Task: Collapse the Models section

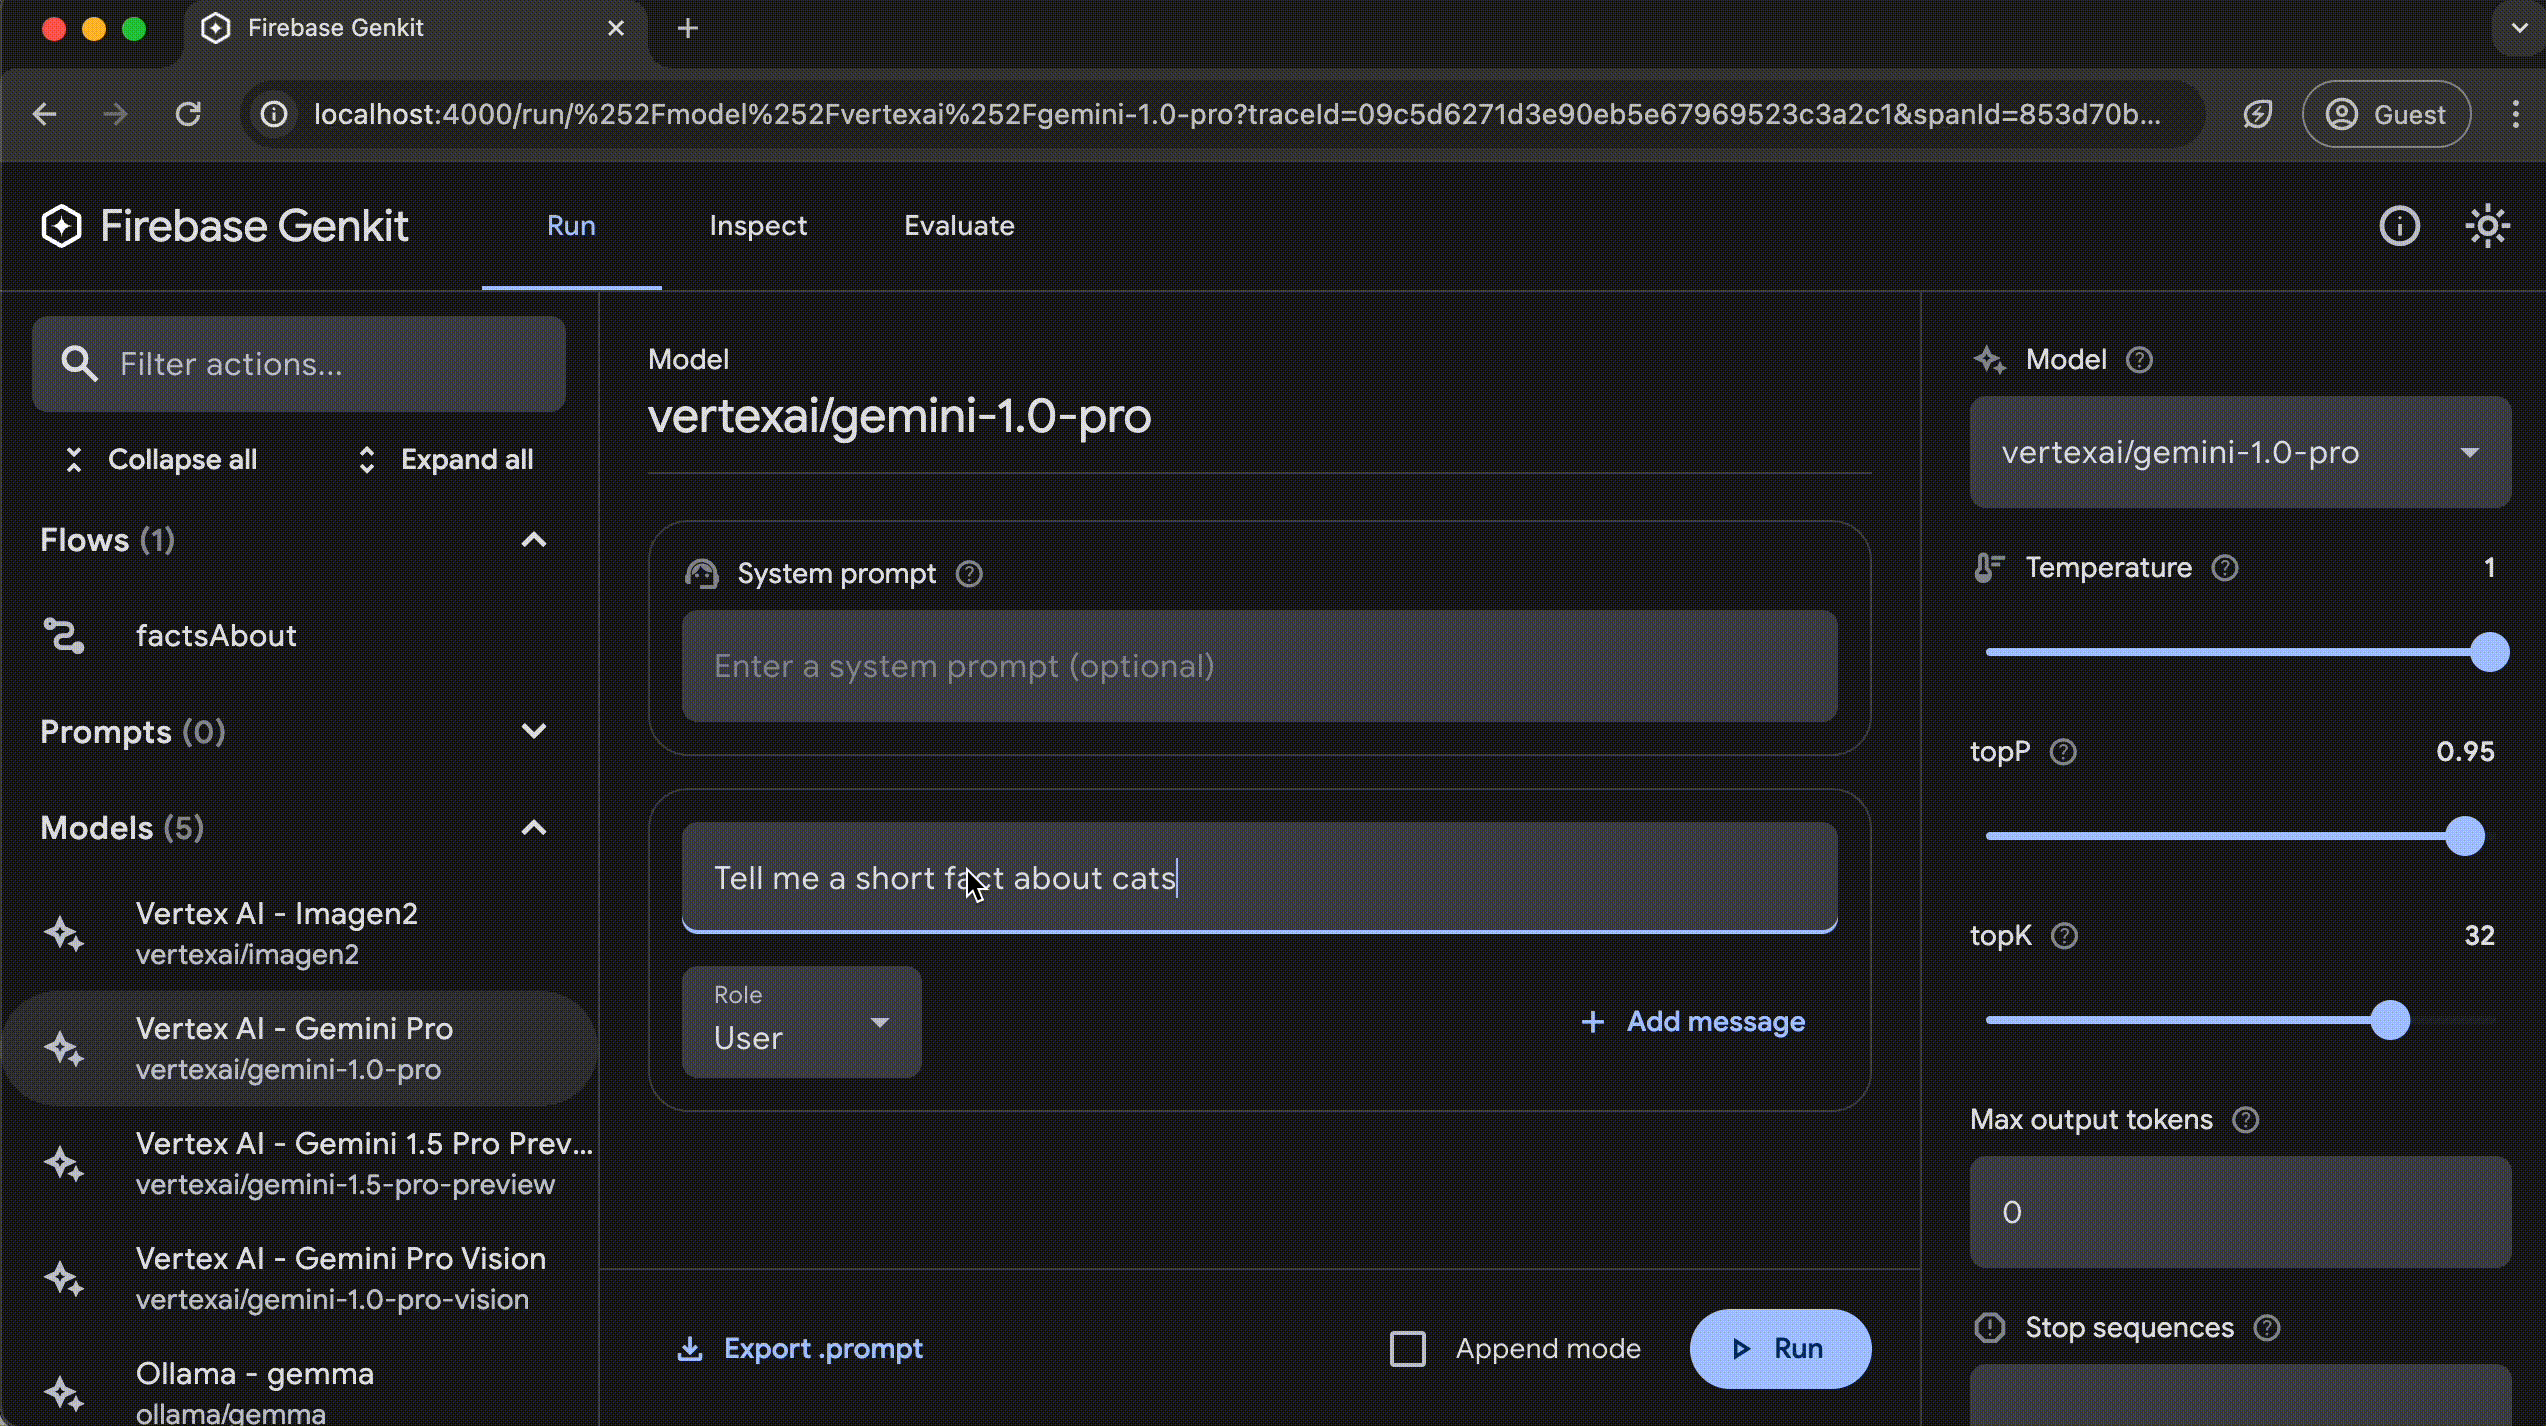Action: coord(535,828)
